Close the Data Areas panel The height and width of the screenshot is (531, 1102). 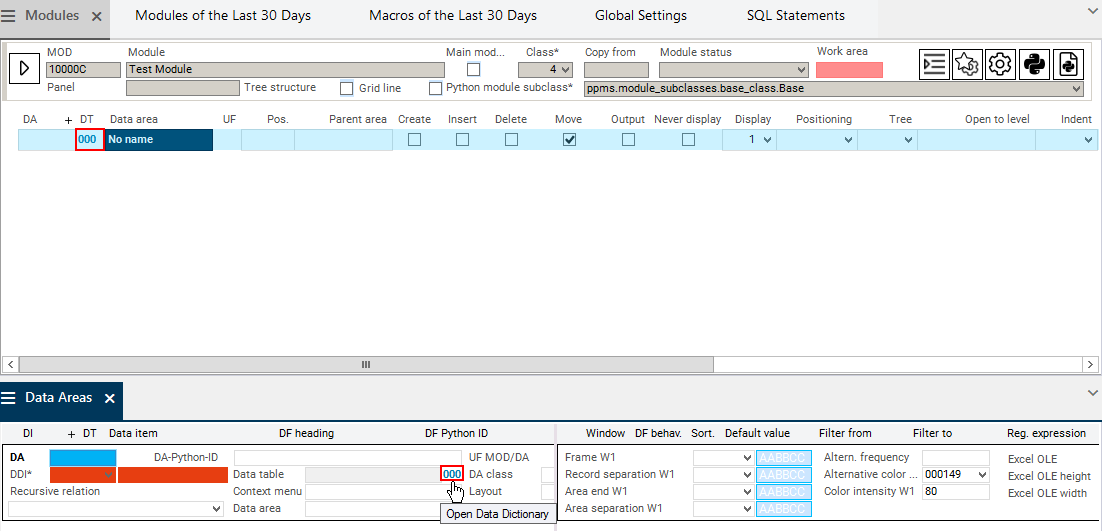[110, 398]
